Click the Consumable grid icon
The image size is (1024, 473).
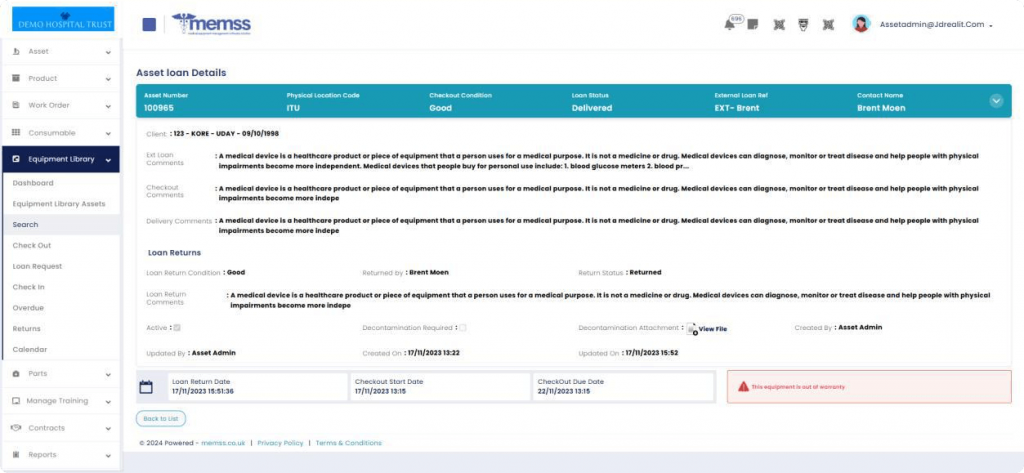pyautogui.click(x=16, y=133)
